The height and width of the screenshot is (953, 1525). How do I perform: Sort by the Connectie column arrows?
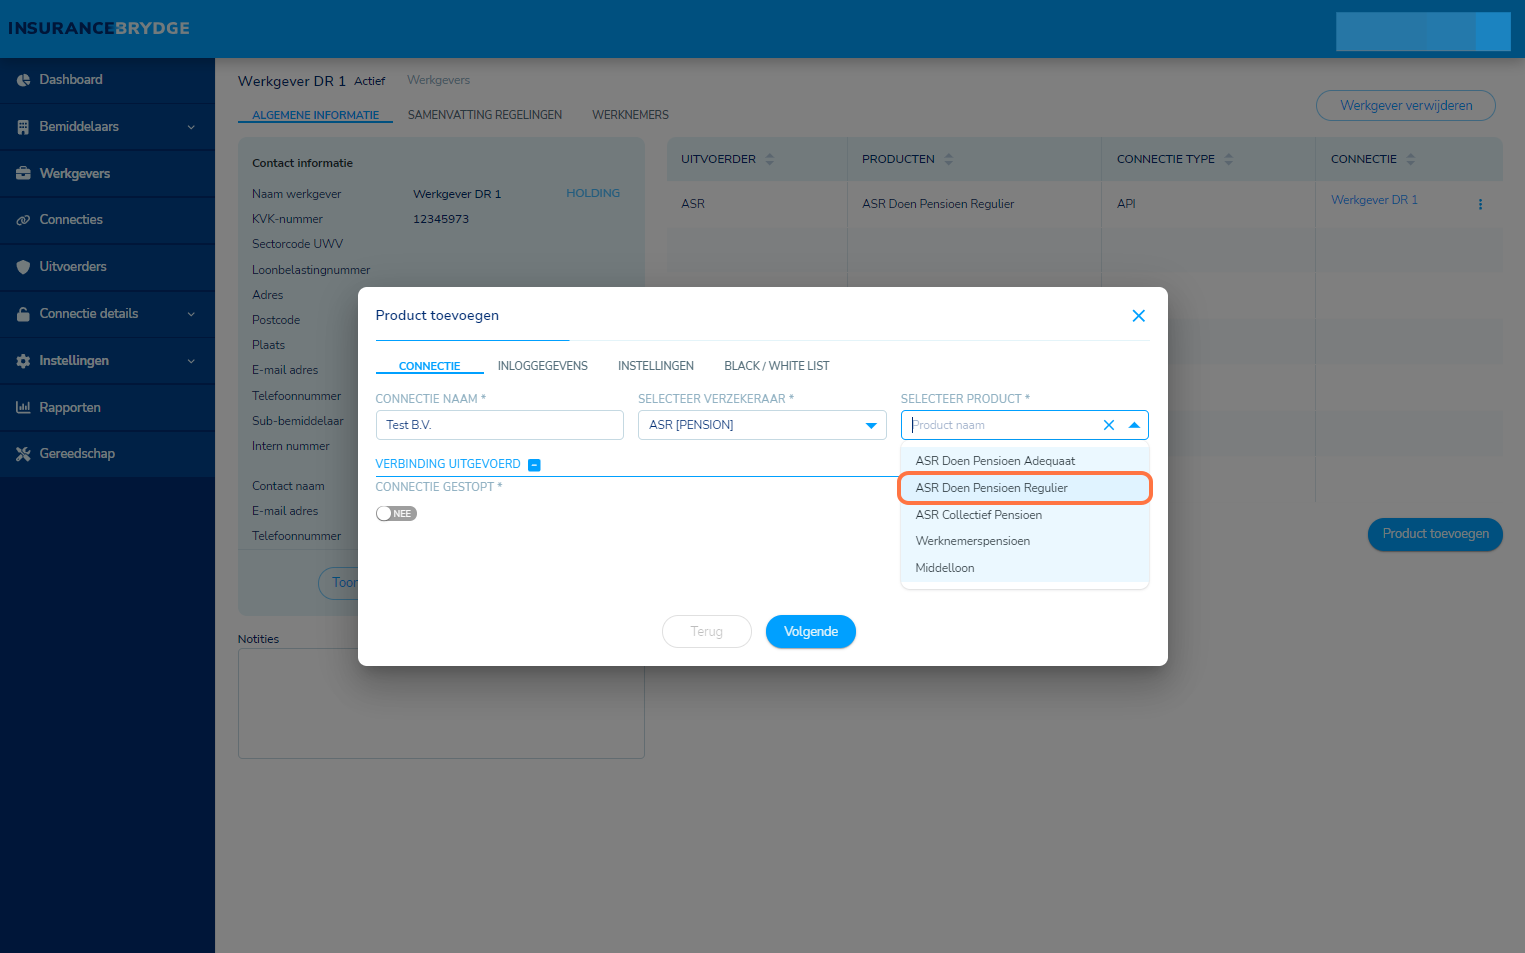tap(1411, 159)
